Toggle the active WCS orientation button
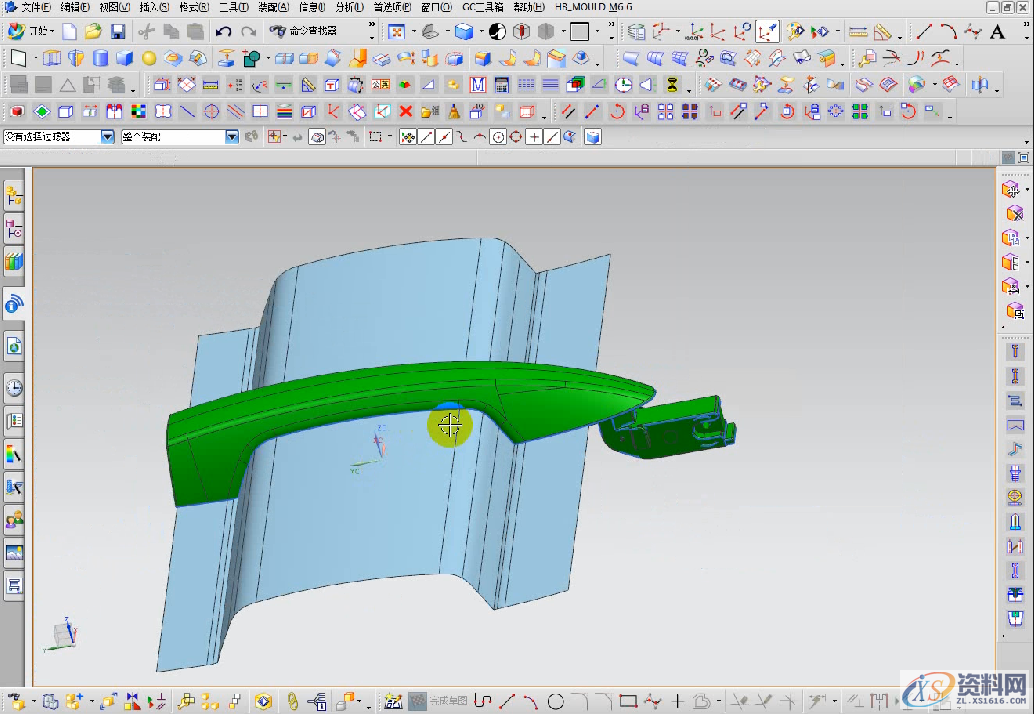The width and height of the screenshot is (1034, 714). (x=768, y=32)
